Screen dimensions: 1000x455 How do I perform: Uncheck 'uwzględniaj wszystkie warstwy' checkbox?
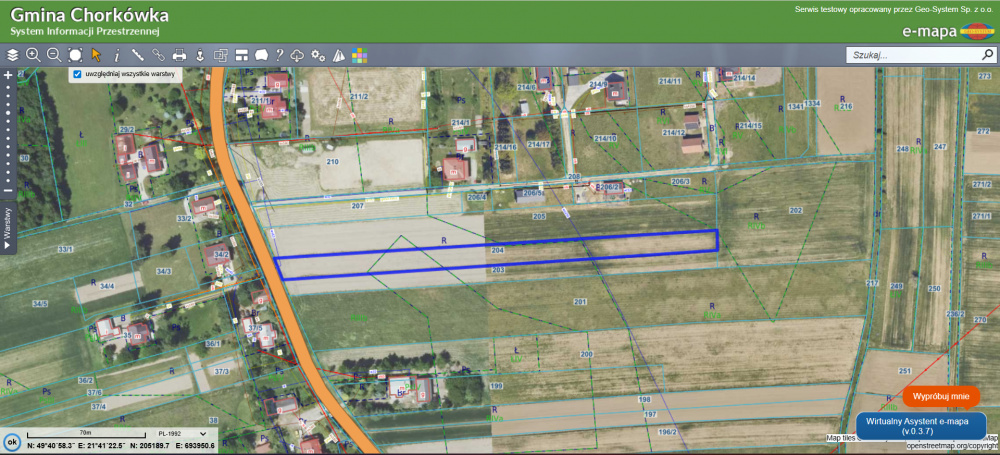[77, 74]
